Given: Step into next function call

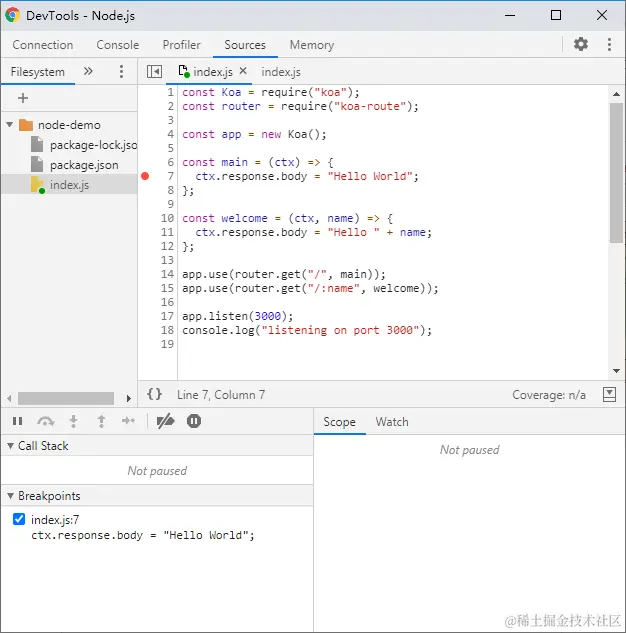Looking at the screenshot, I should [x=73, y=421].
